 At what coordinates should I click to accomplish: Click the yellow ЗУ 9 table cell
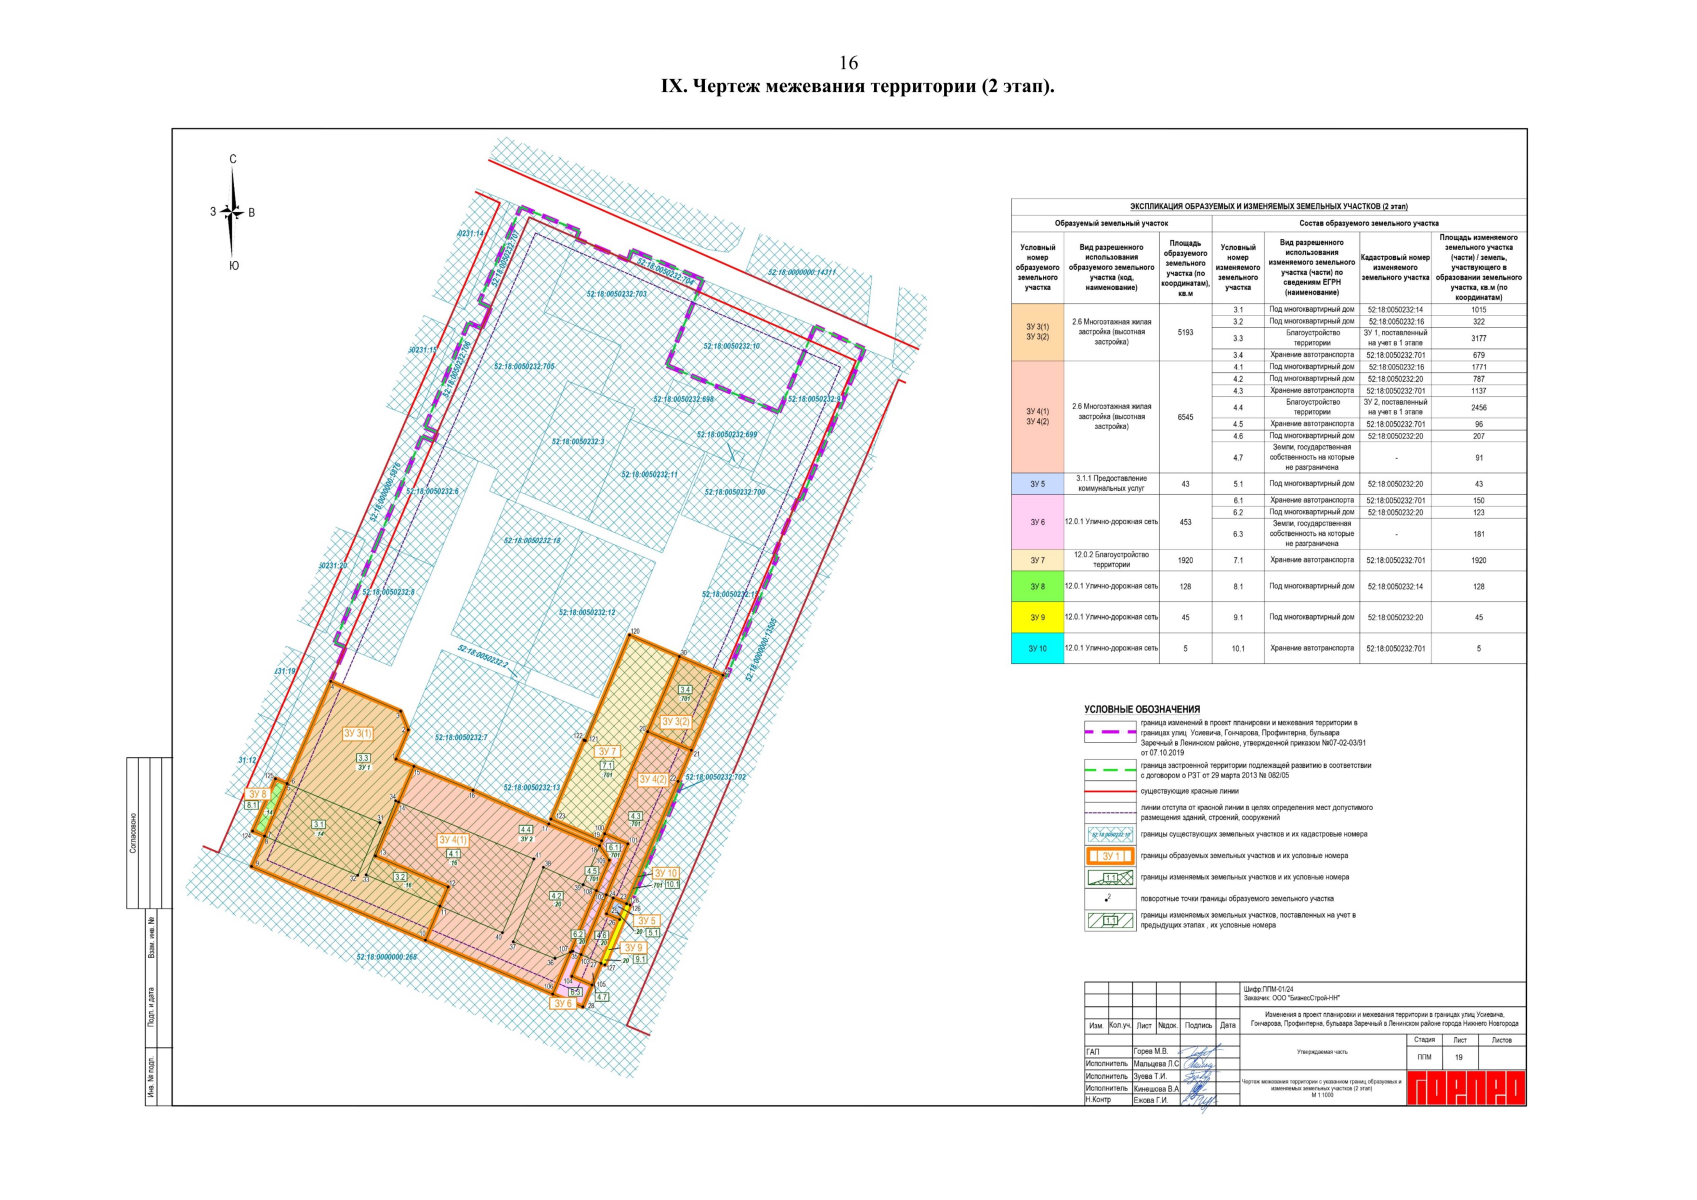coord(1037,617)
